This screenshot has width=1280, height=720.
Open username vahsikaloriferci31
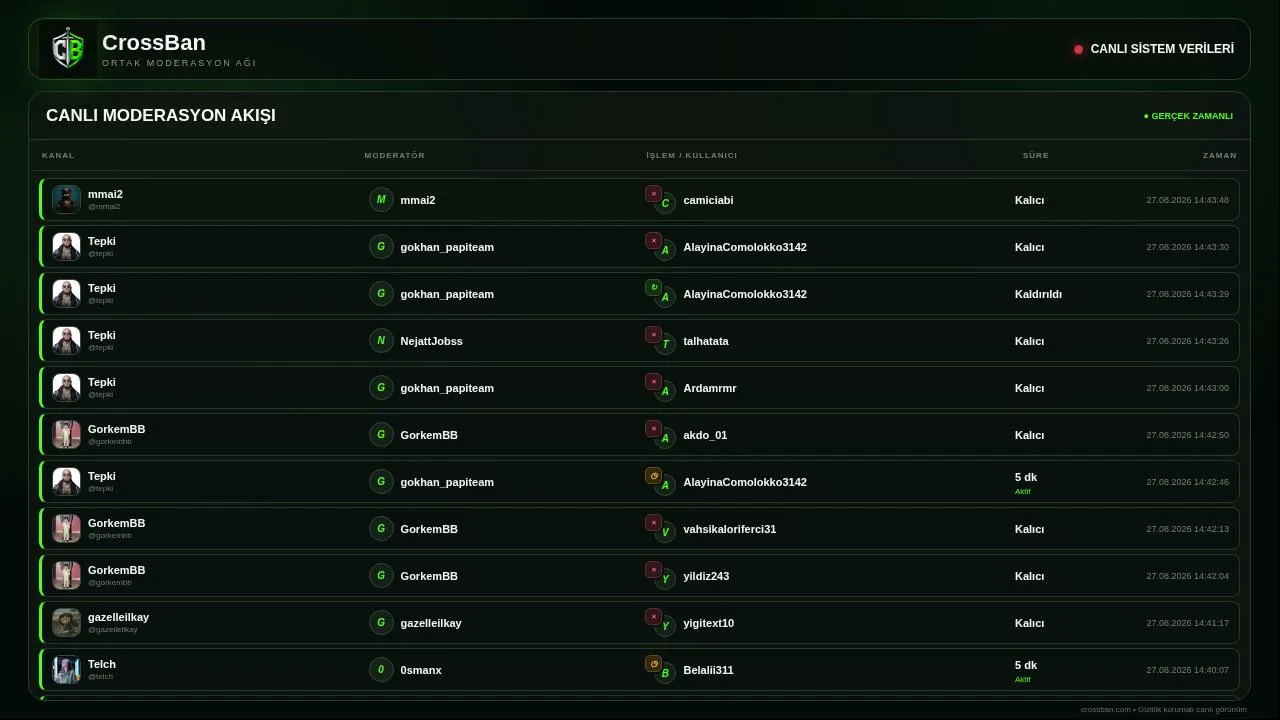coord(729,529)
